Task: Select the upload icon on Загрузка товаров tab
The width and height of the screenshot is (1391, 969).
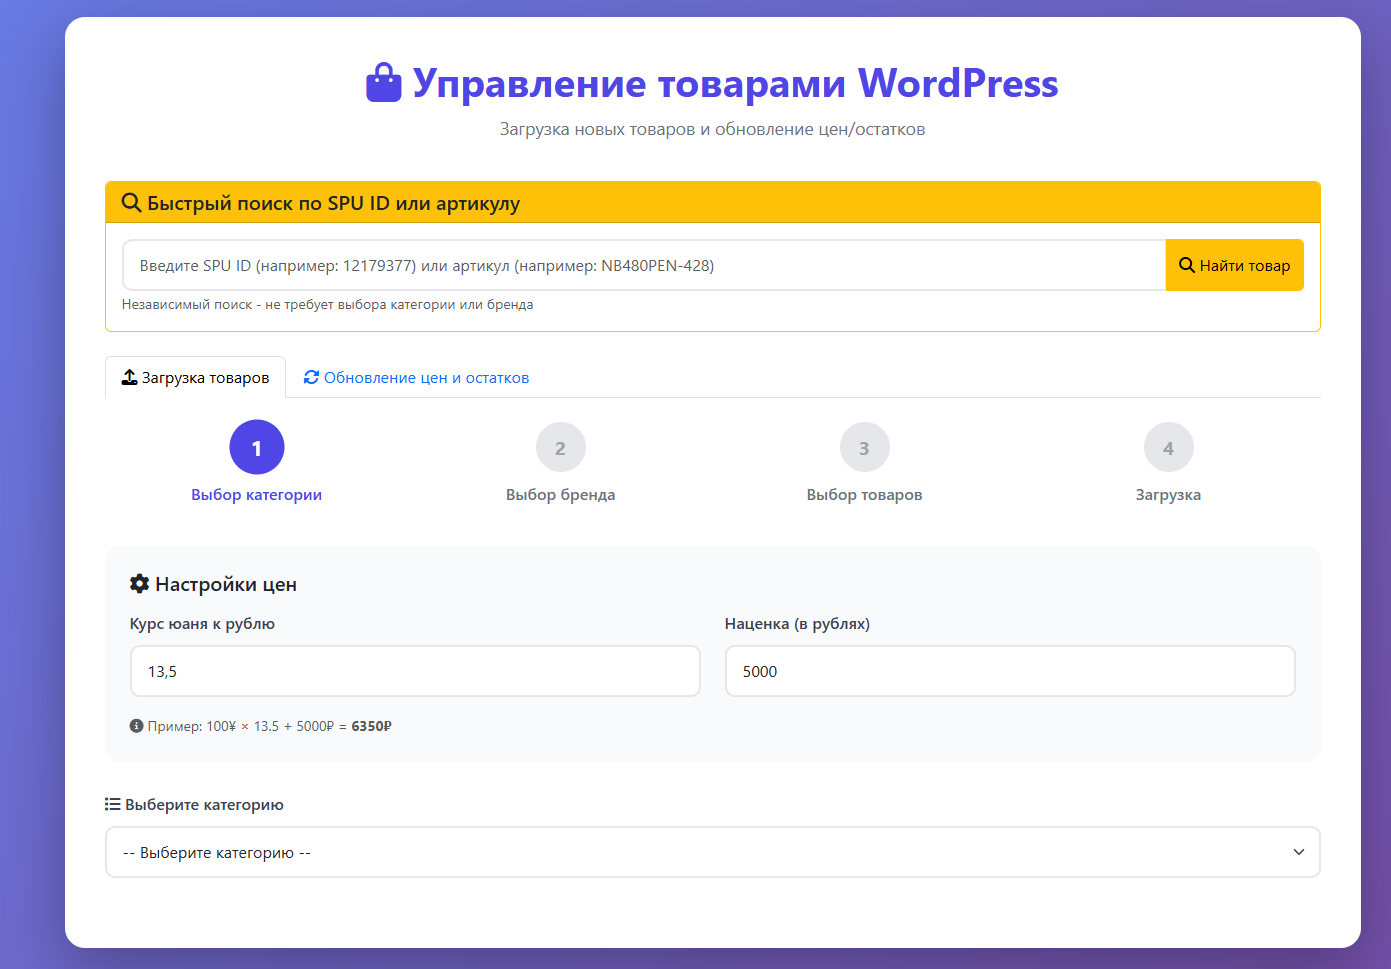Action: pyautogui.click(x=129, y=376)
